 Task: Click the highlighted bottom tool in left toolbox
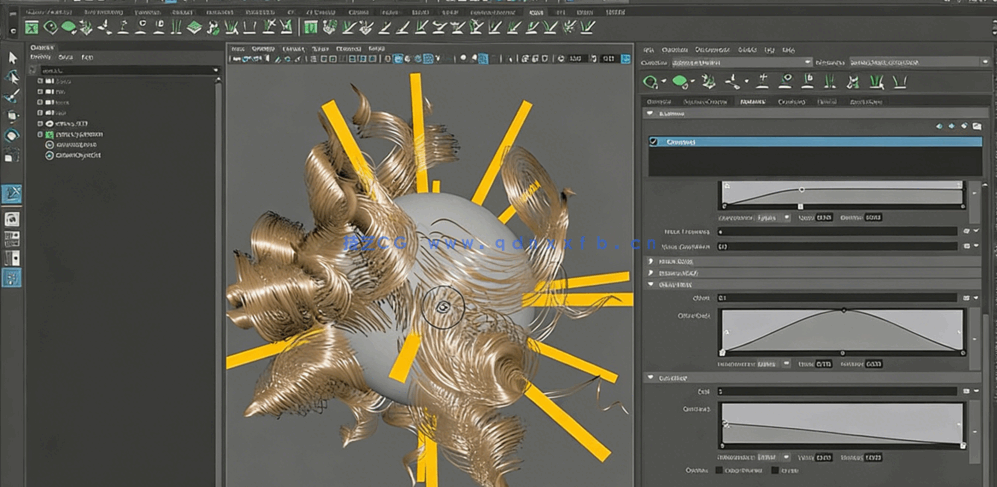click(x=12, y=278)
